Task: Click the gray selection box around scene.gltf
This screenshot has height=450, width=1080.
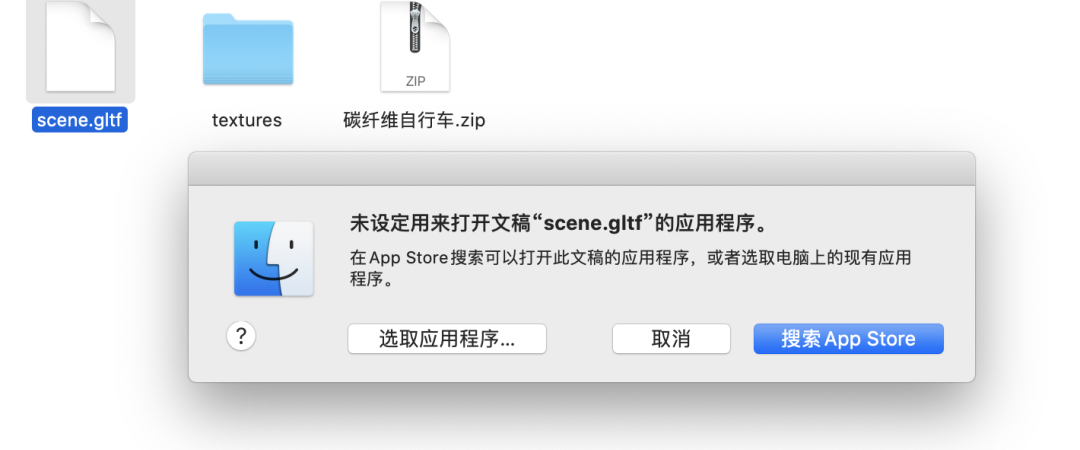Action: point(80,52)
